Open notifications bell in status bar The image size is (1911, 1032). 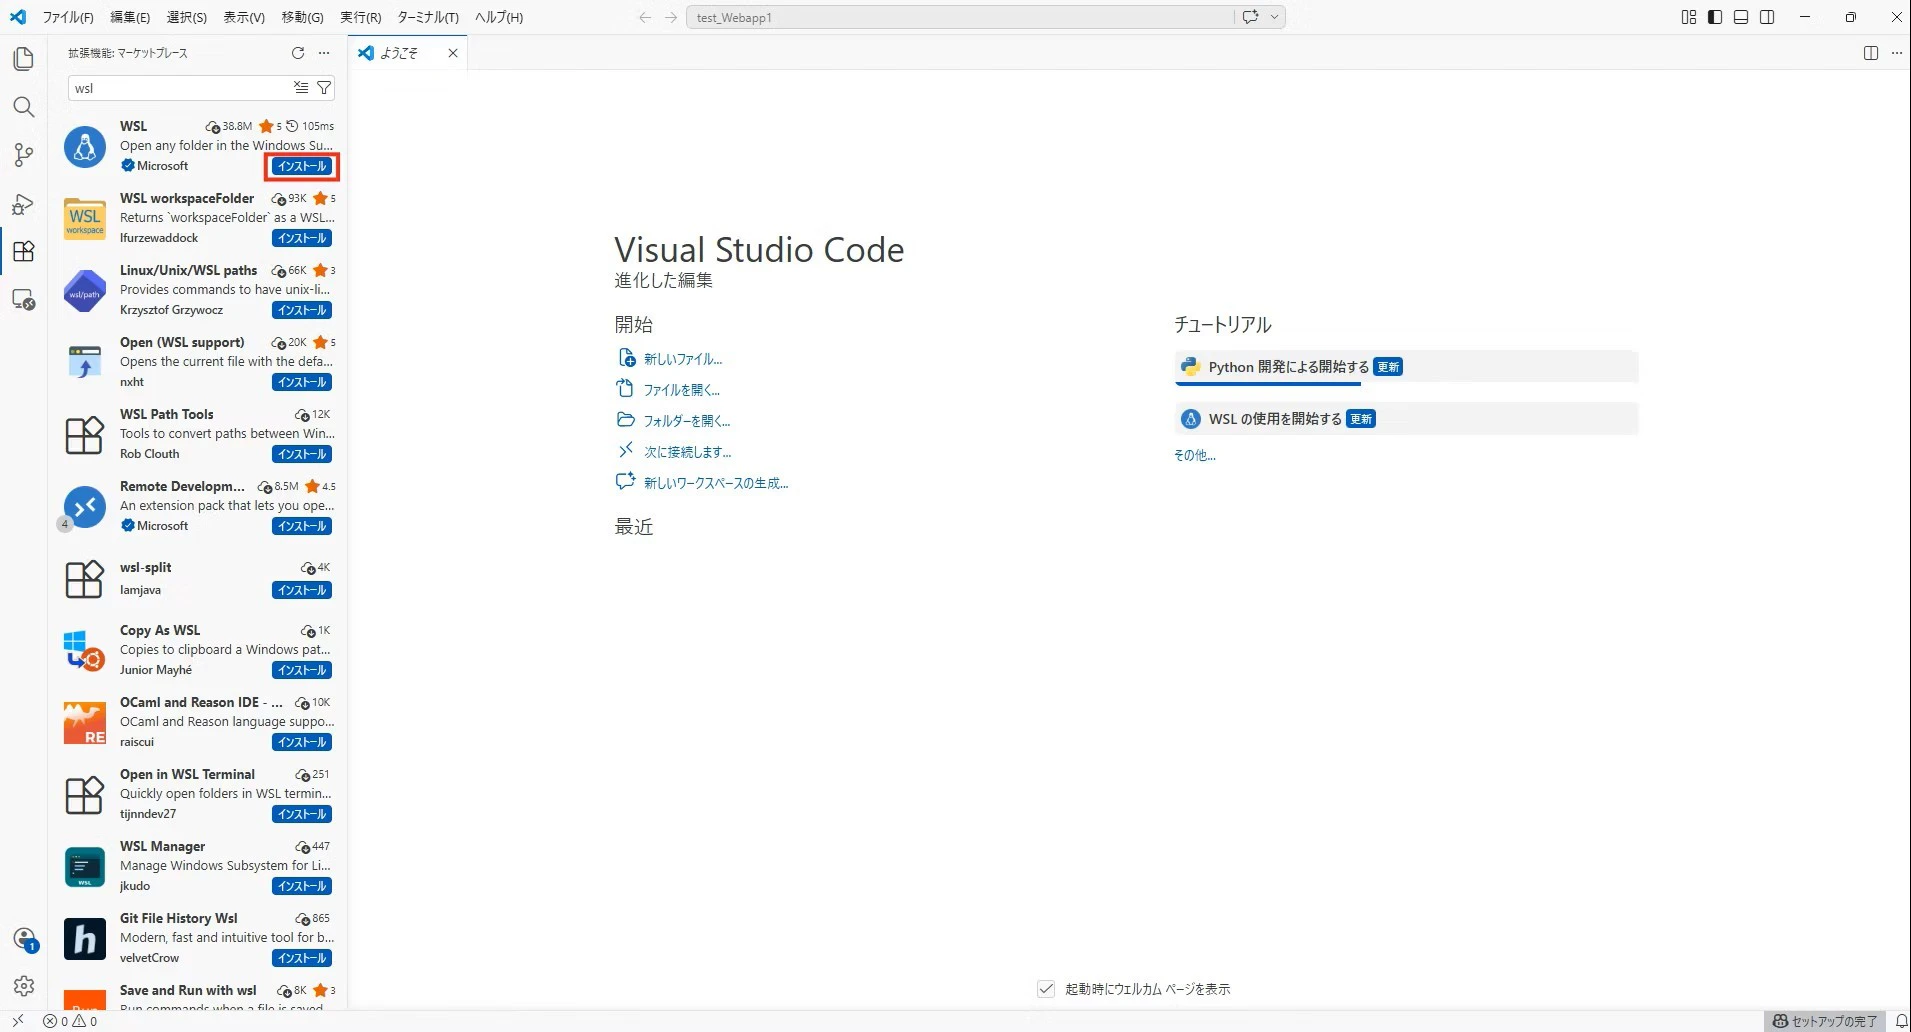[1901, 1021]
